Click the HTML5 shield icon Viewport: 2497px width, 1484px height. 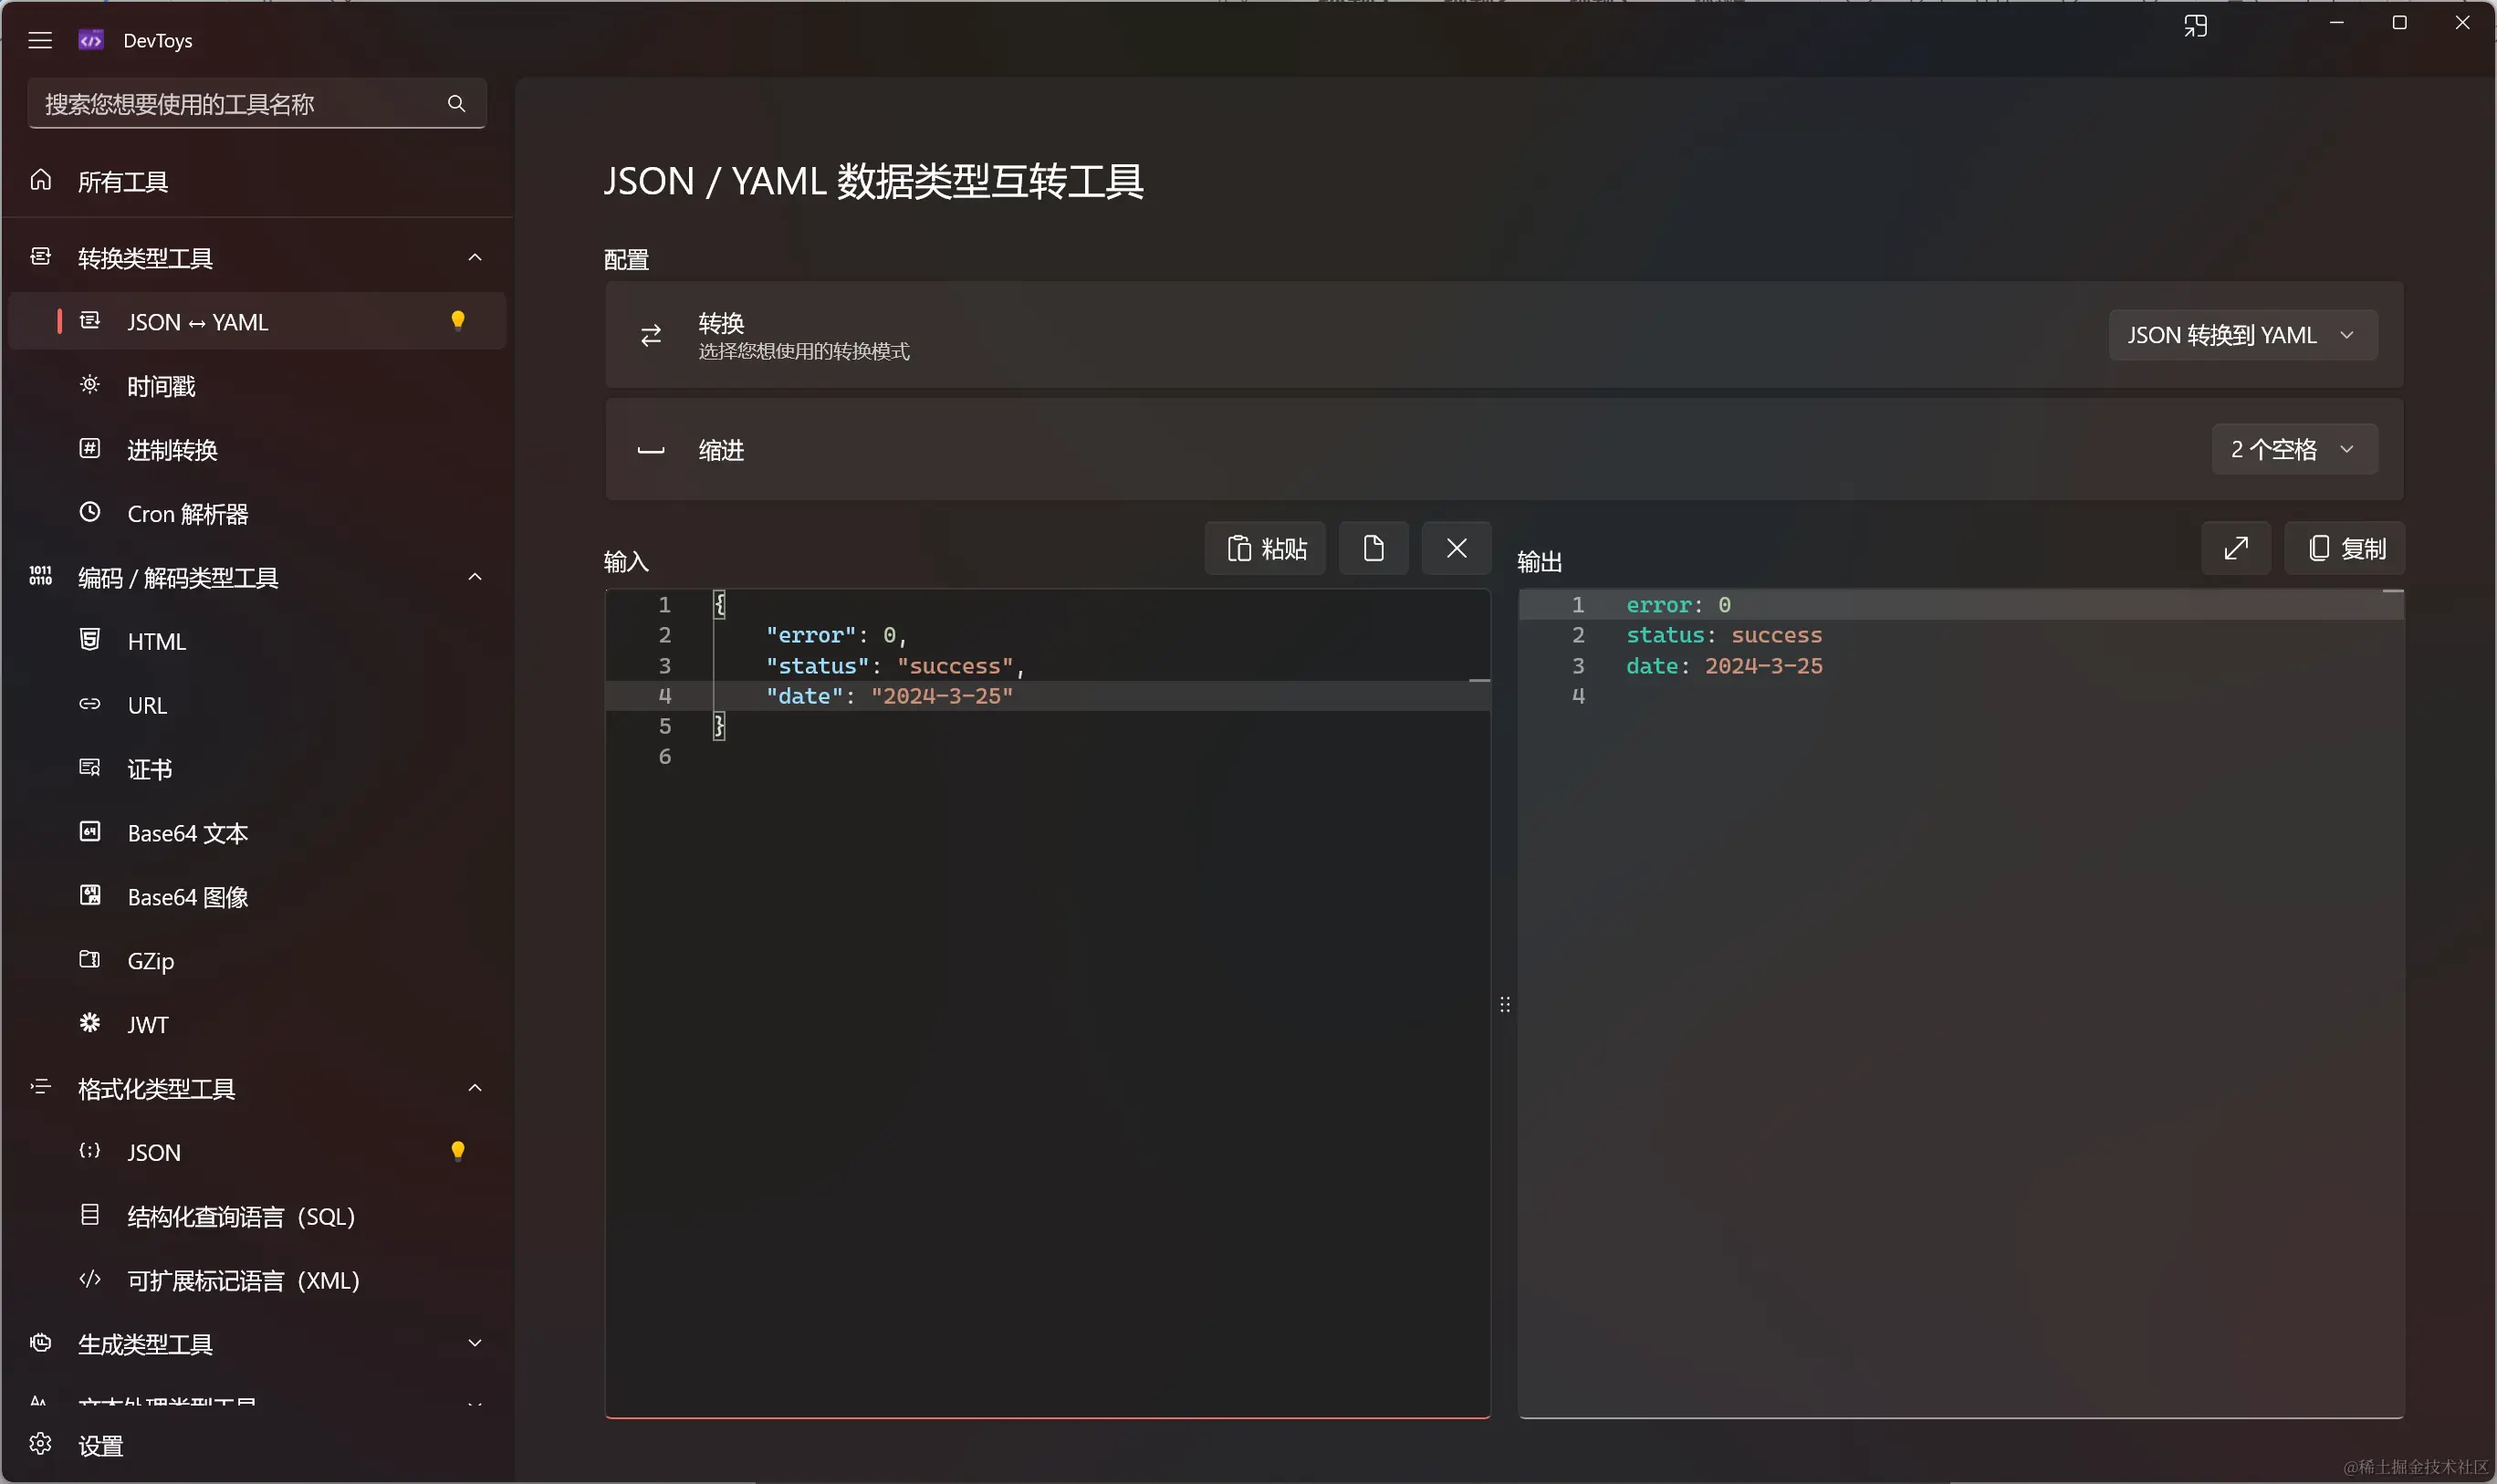(x=90, y=639)
